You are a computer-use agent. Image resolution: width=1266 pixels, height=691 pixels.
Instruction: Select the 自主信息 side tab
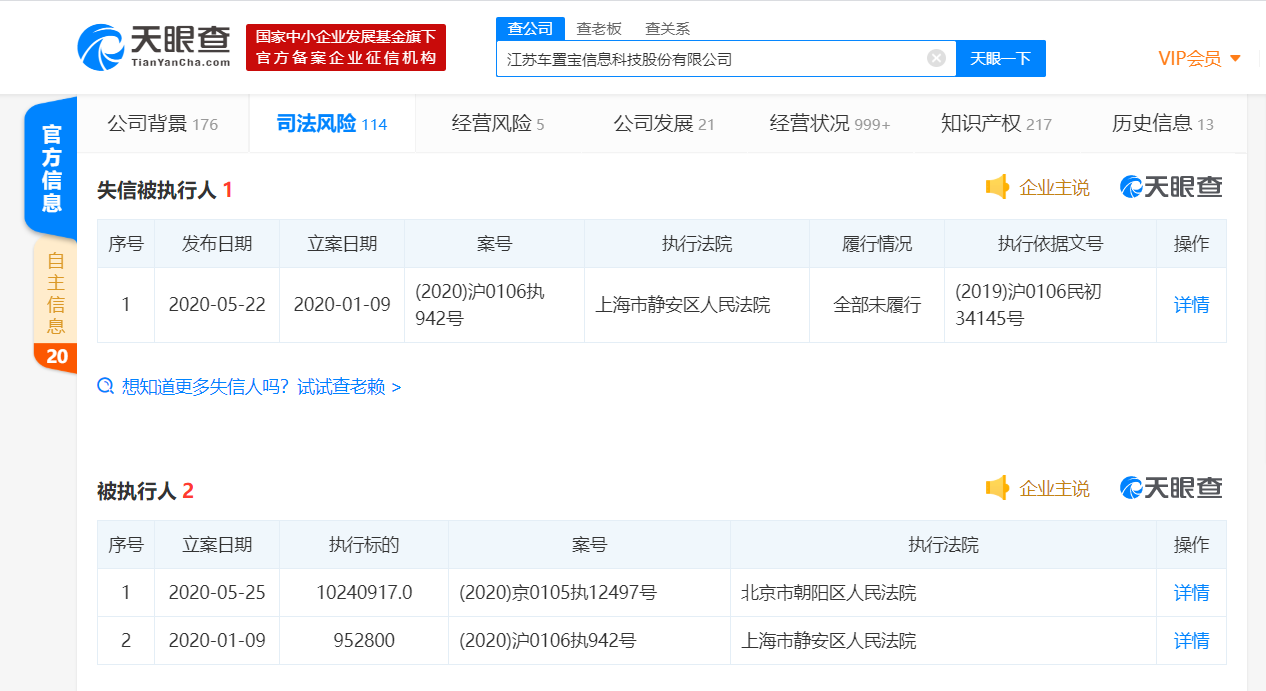[55, 290]
